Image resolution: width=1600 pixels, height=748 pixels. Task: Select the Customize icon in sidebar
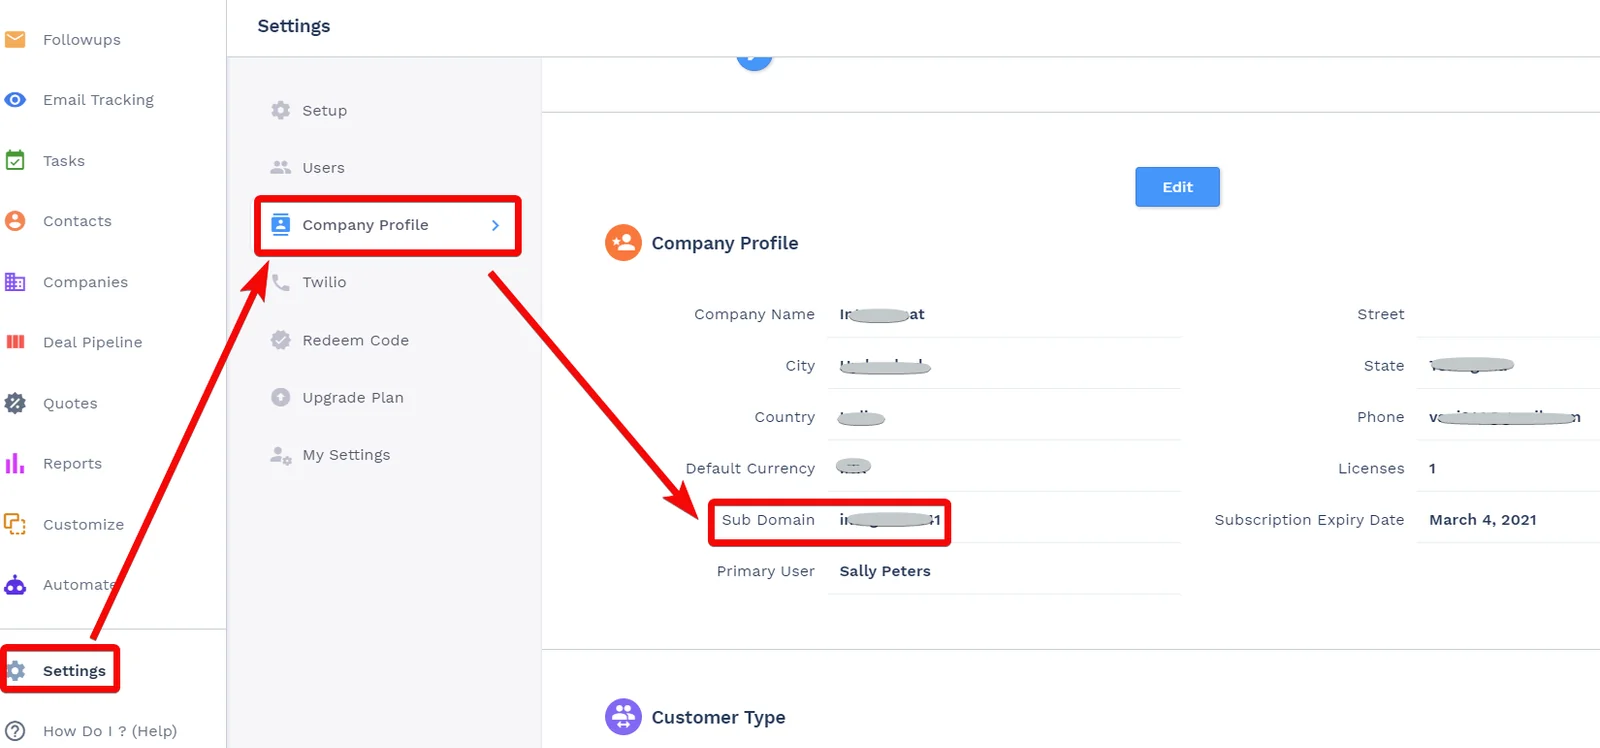point(15,524)
